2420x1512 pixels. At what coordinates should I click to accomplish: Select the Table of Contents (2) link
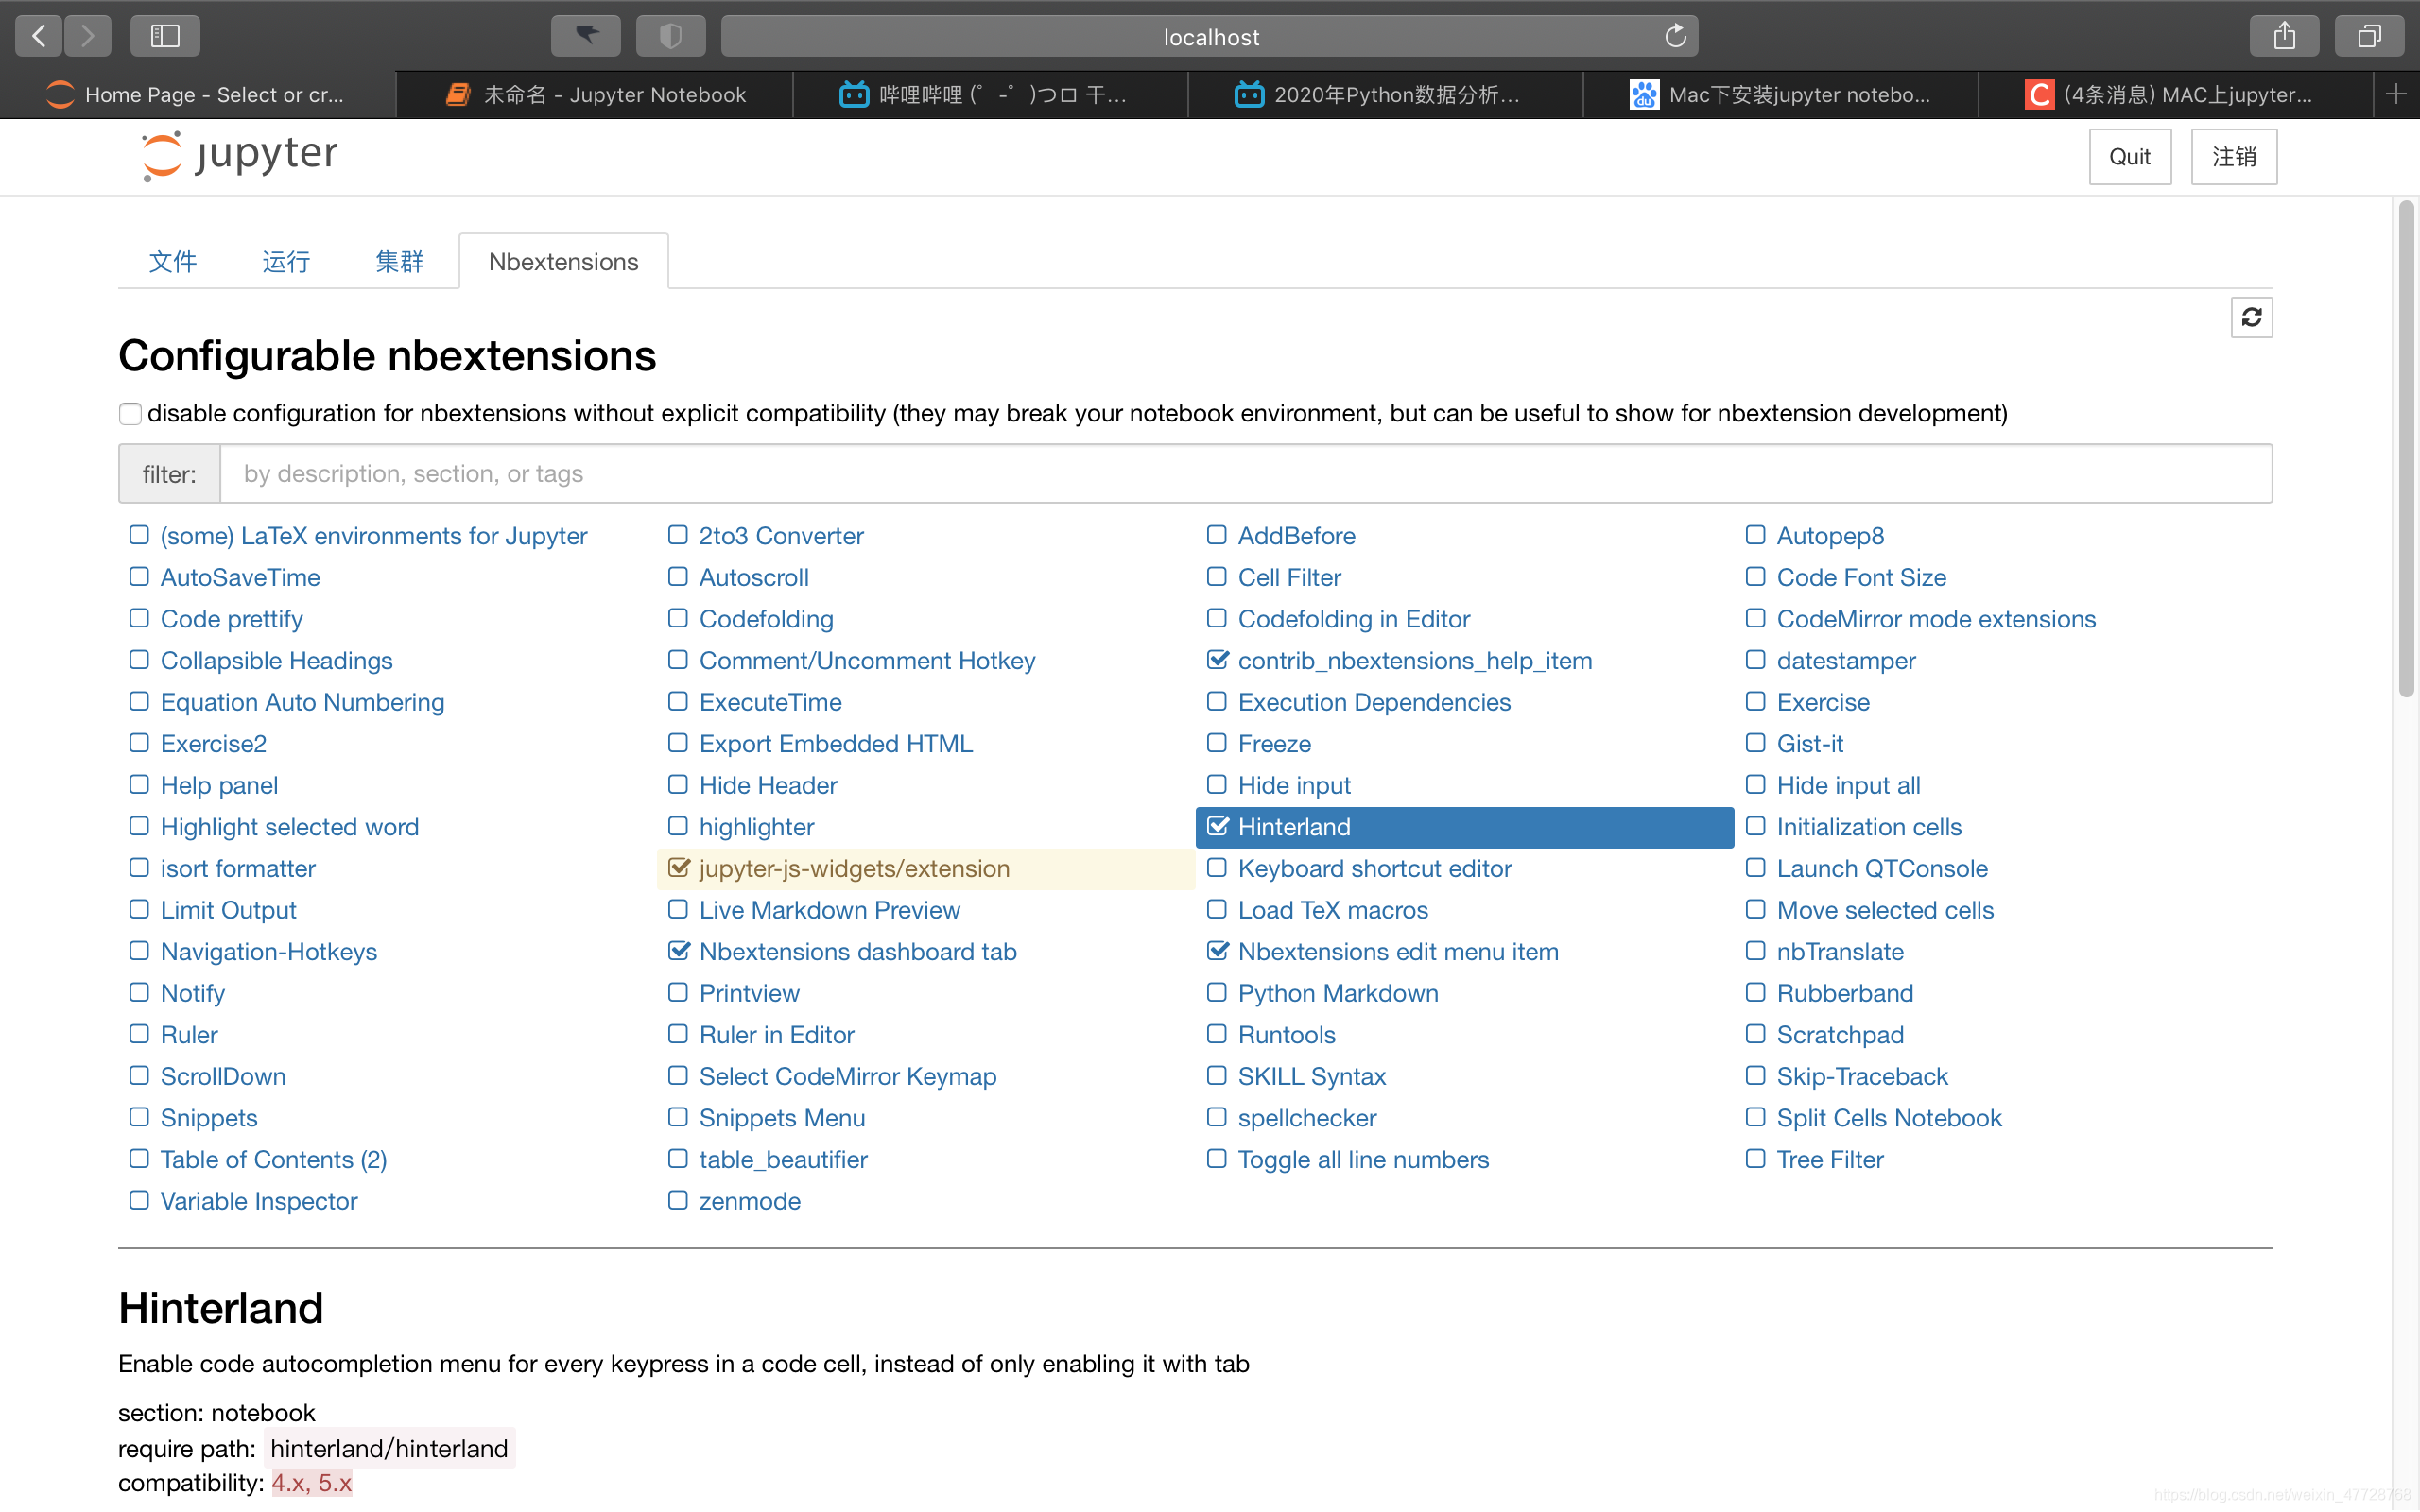[273, 1159]
